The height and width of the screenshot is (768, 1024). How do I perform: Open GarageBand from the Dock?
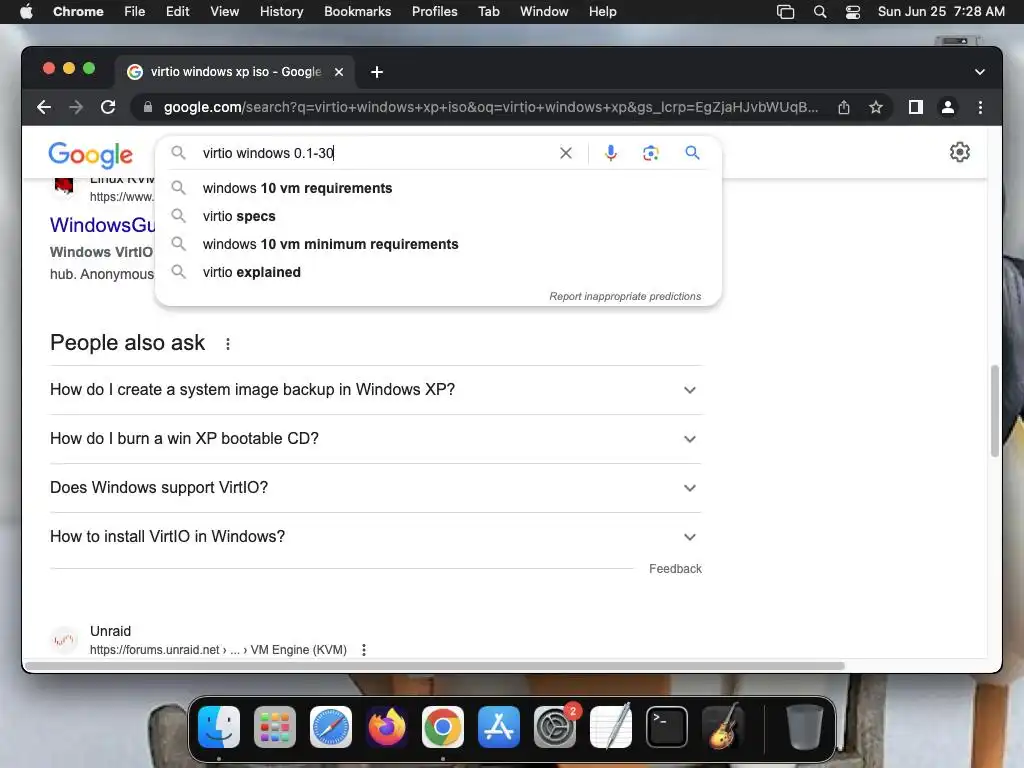click(722, 727)
